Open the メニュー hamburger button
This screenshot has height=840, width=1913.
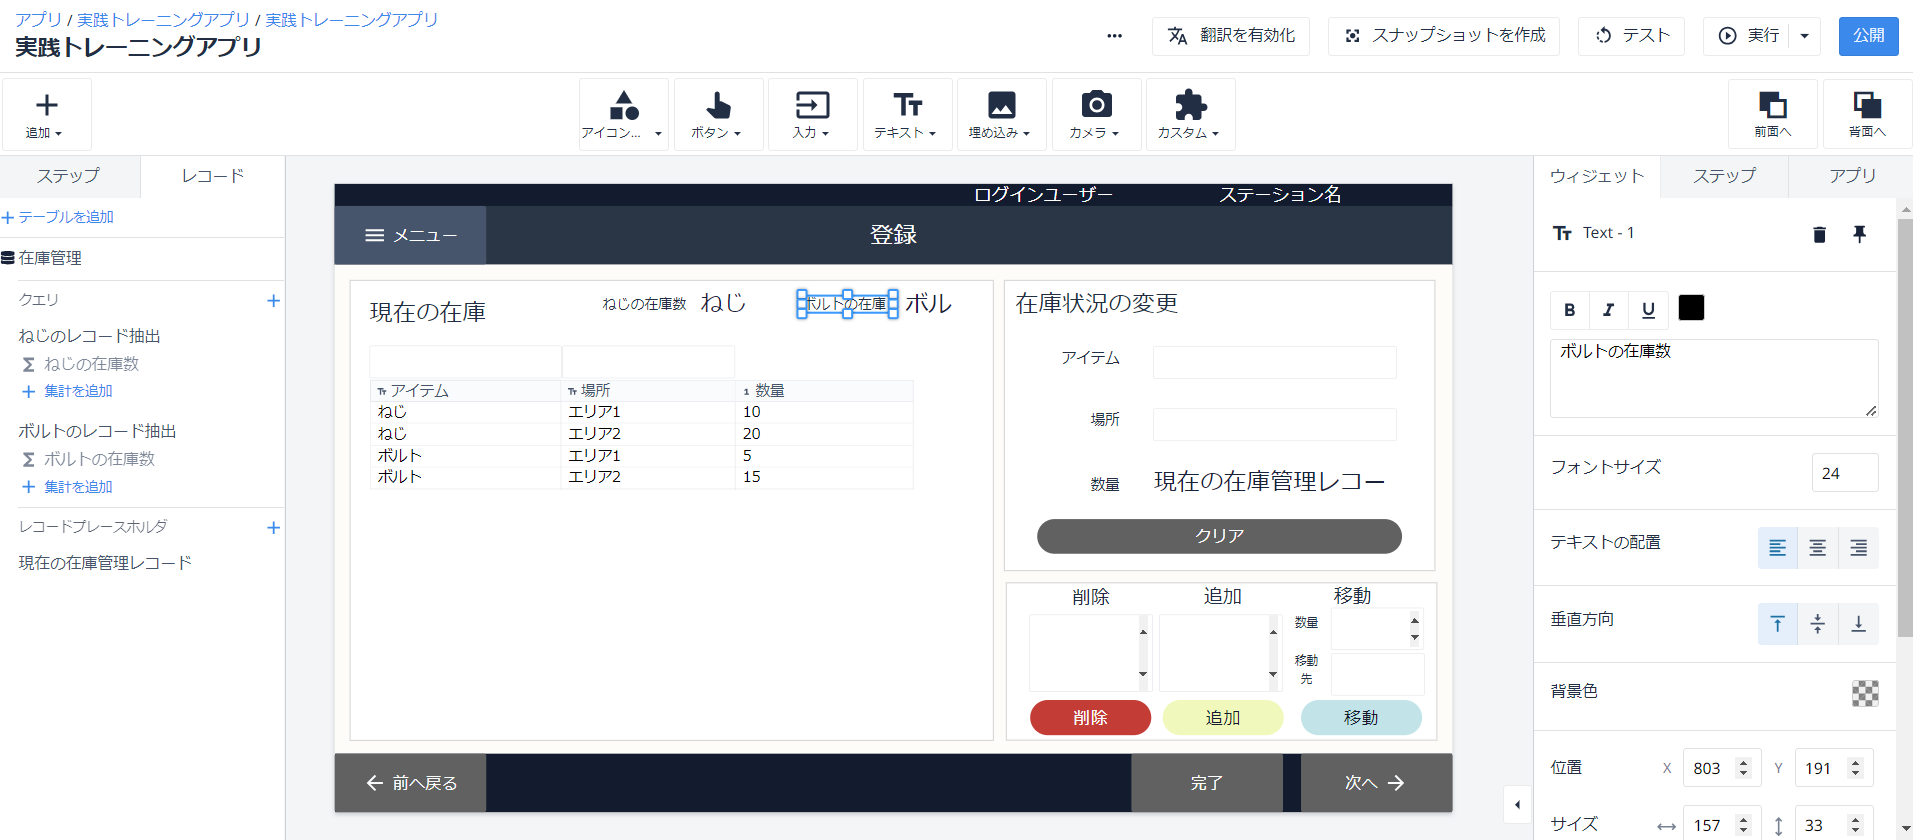[x=411, y=235]
